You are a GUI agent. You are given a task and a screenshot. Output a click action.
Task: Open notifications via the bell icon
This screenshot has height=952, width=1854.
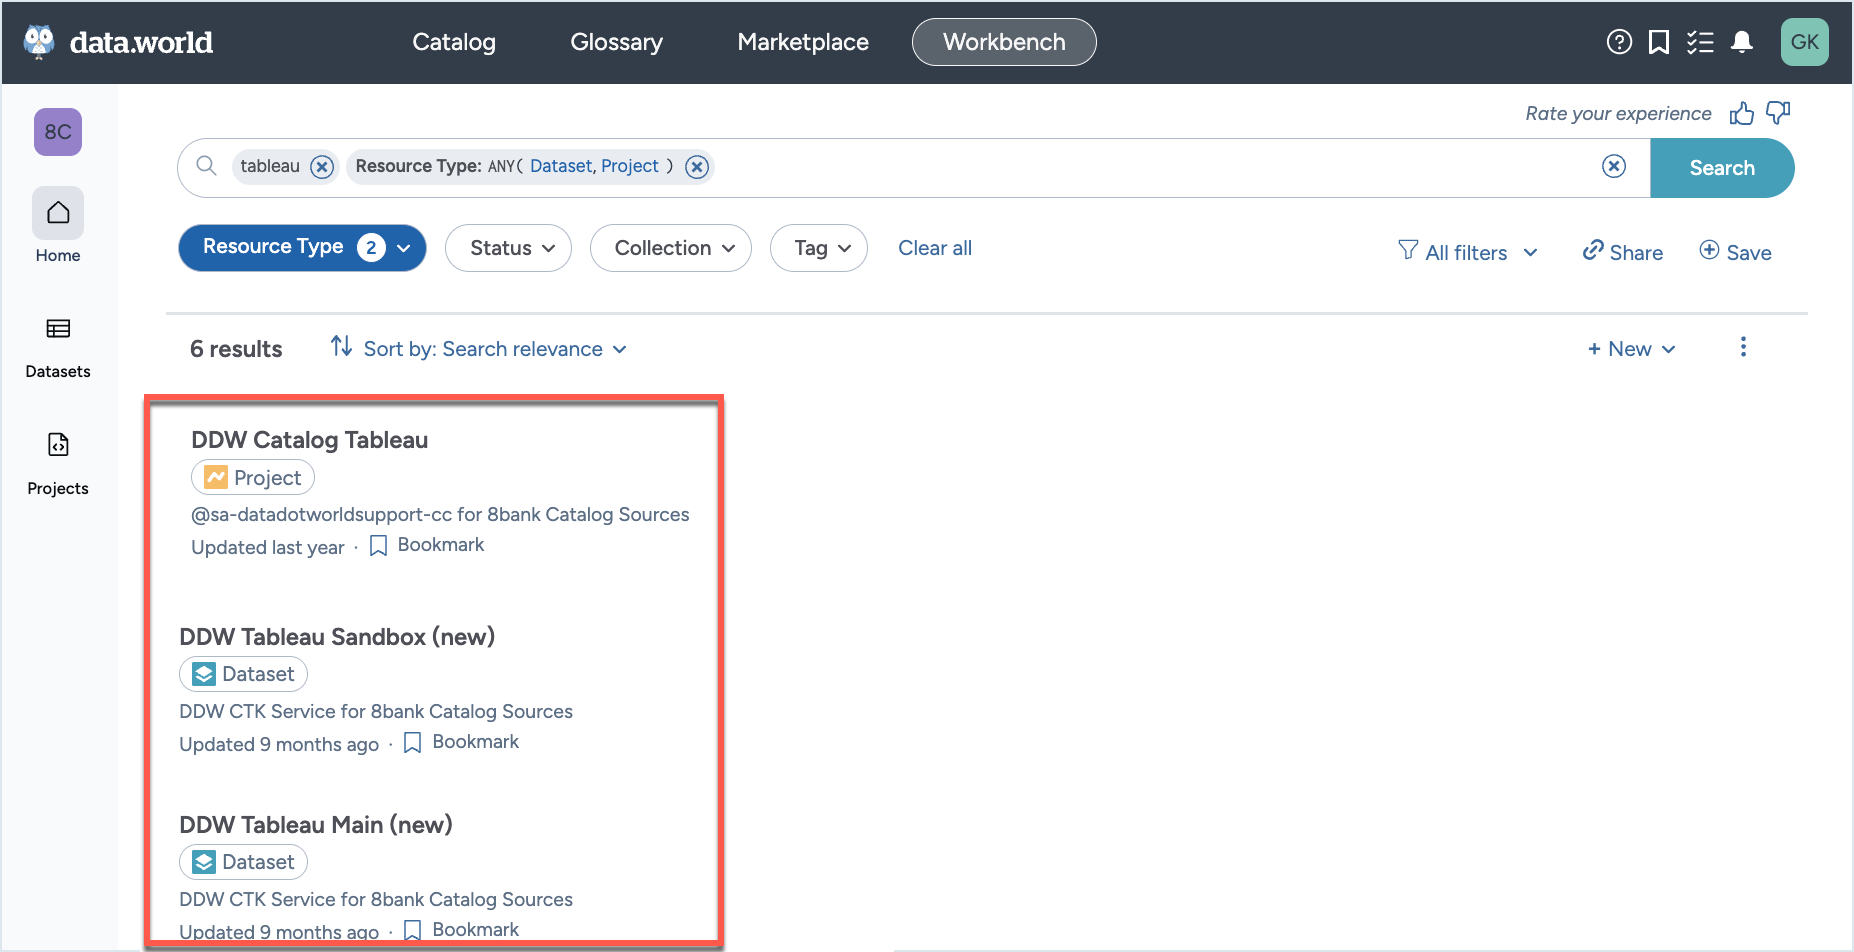1743,41
